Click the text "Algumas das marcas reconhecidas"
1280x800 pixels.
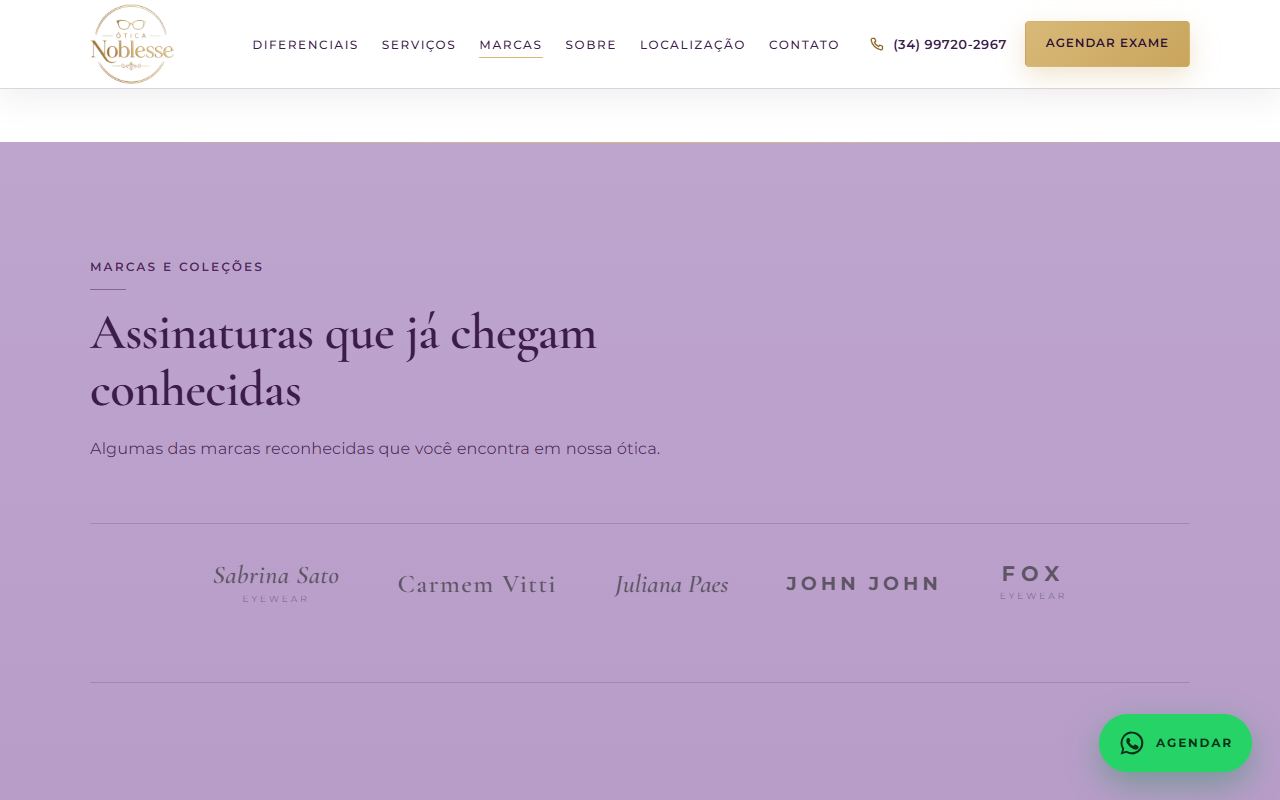coord(232,449)
